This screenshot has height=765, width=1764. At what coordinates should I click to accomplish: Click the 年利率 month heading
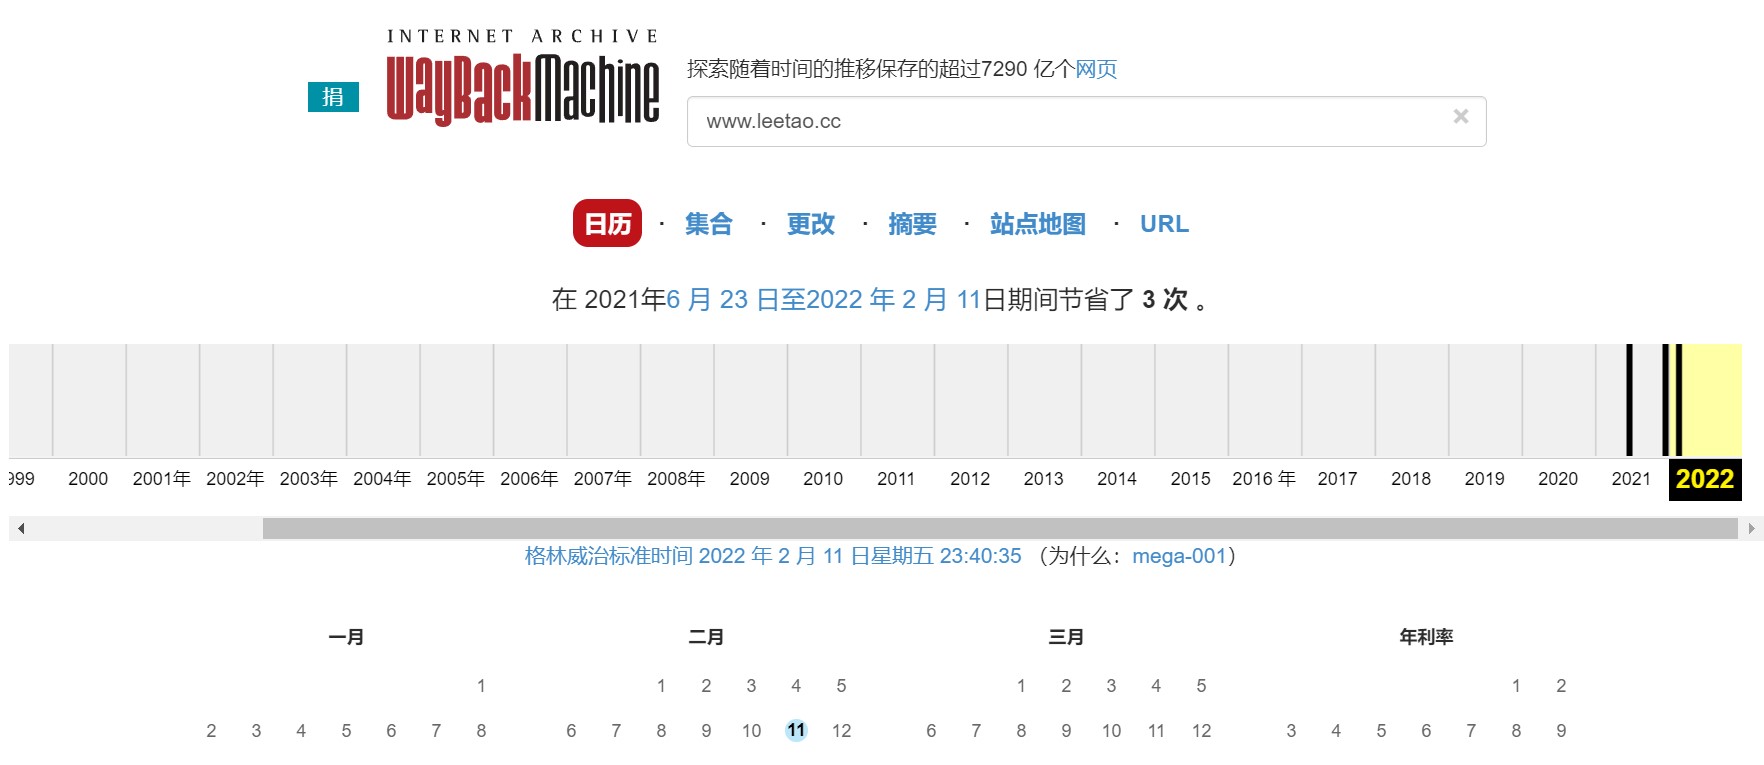click(1426, 637)
